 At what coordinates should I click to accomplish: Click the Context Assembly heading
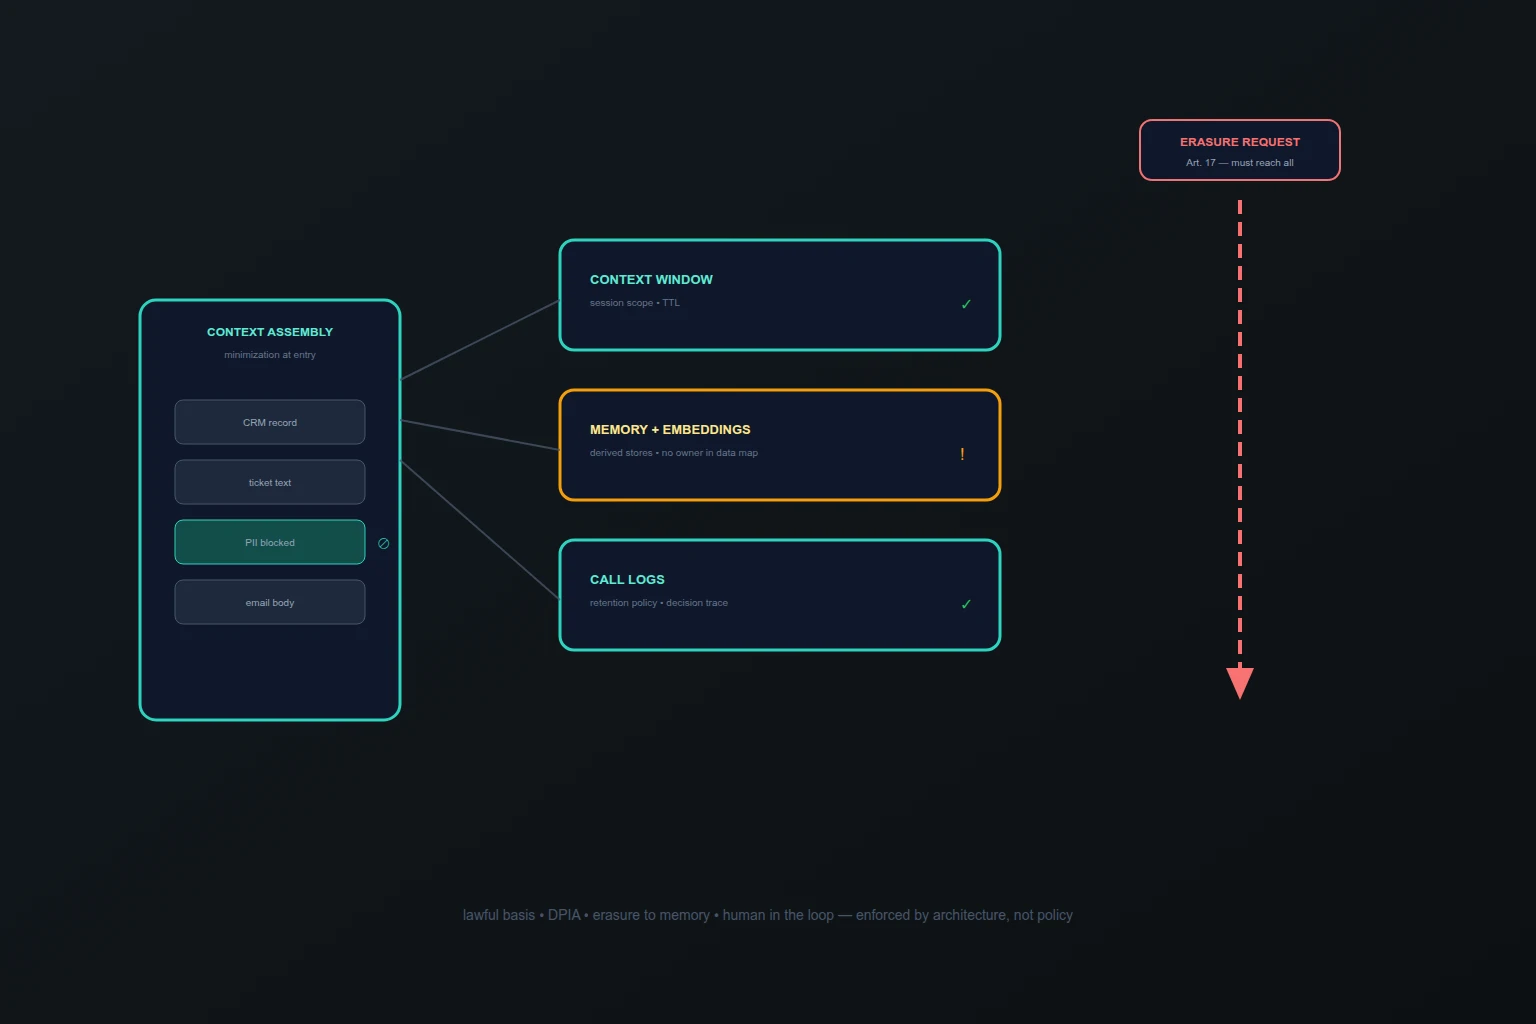click(x=270, y=332)
